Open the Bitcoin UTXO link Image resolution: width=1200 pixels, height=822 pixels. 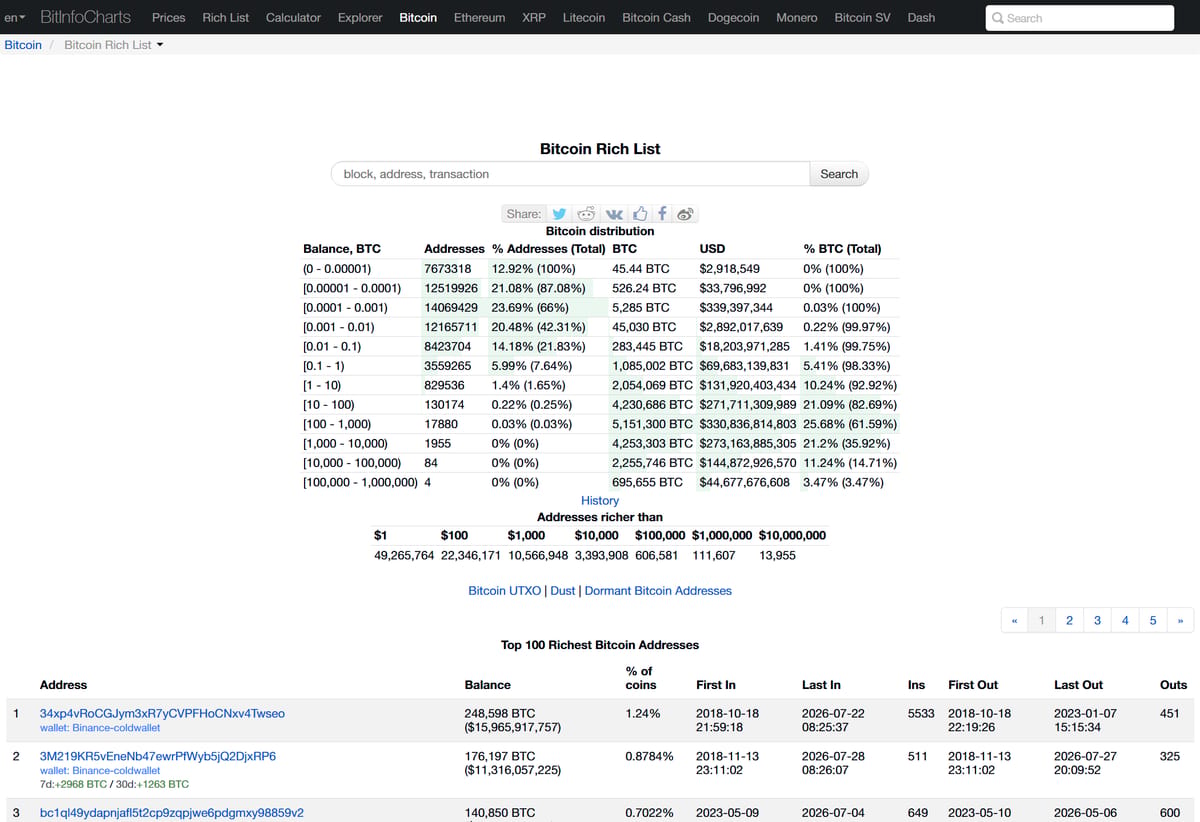(506, 591)
